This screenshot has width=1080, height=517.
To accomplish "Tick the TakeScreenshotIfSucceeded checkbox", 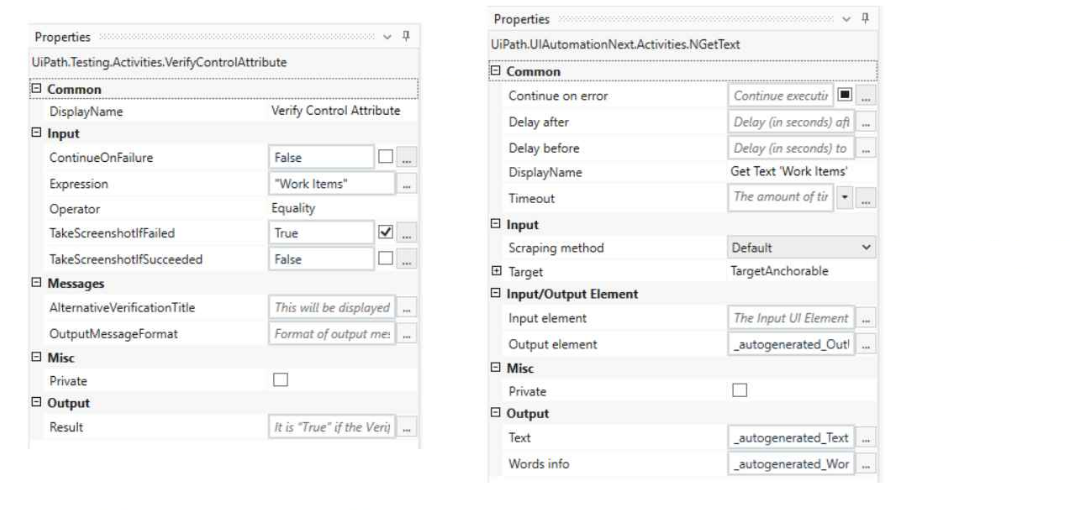I will tap(386, 259).
